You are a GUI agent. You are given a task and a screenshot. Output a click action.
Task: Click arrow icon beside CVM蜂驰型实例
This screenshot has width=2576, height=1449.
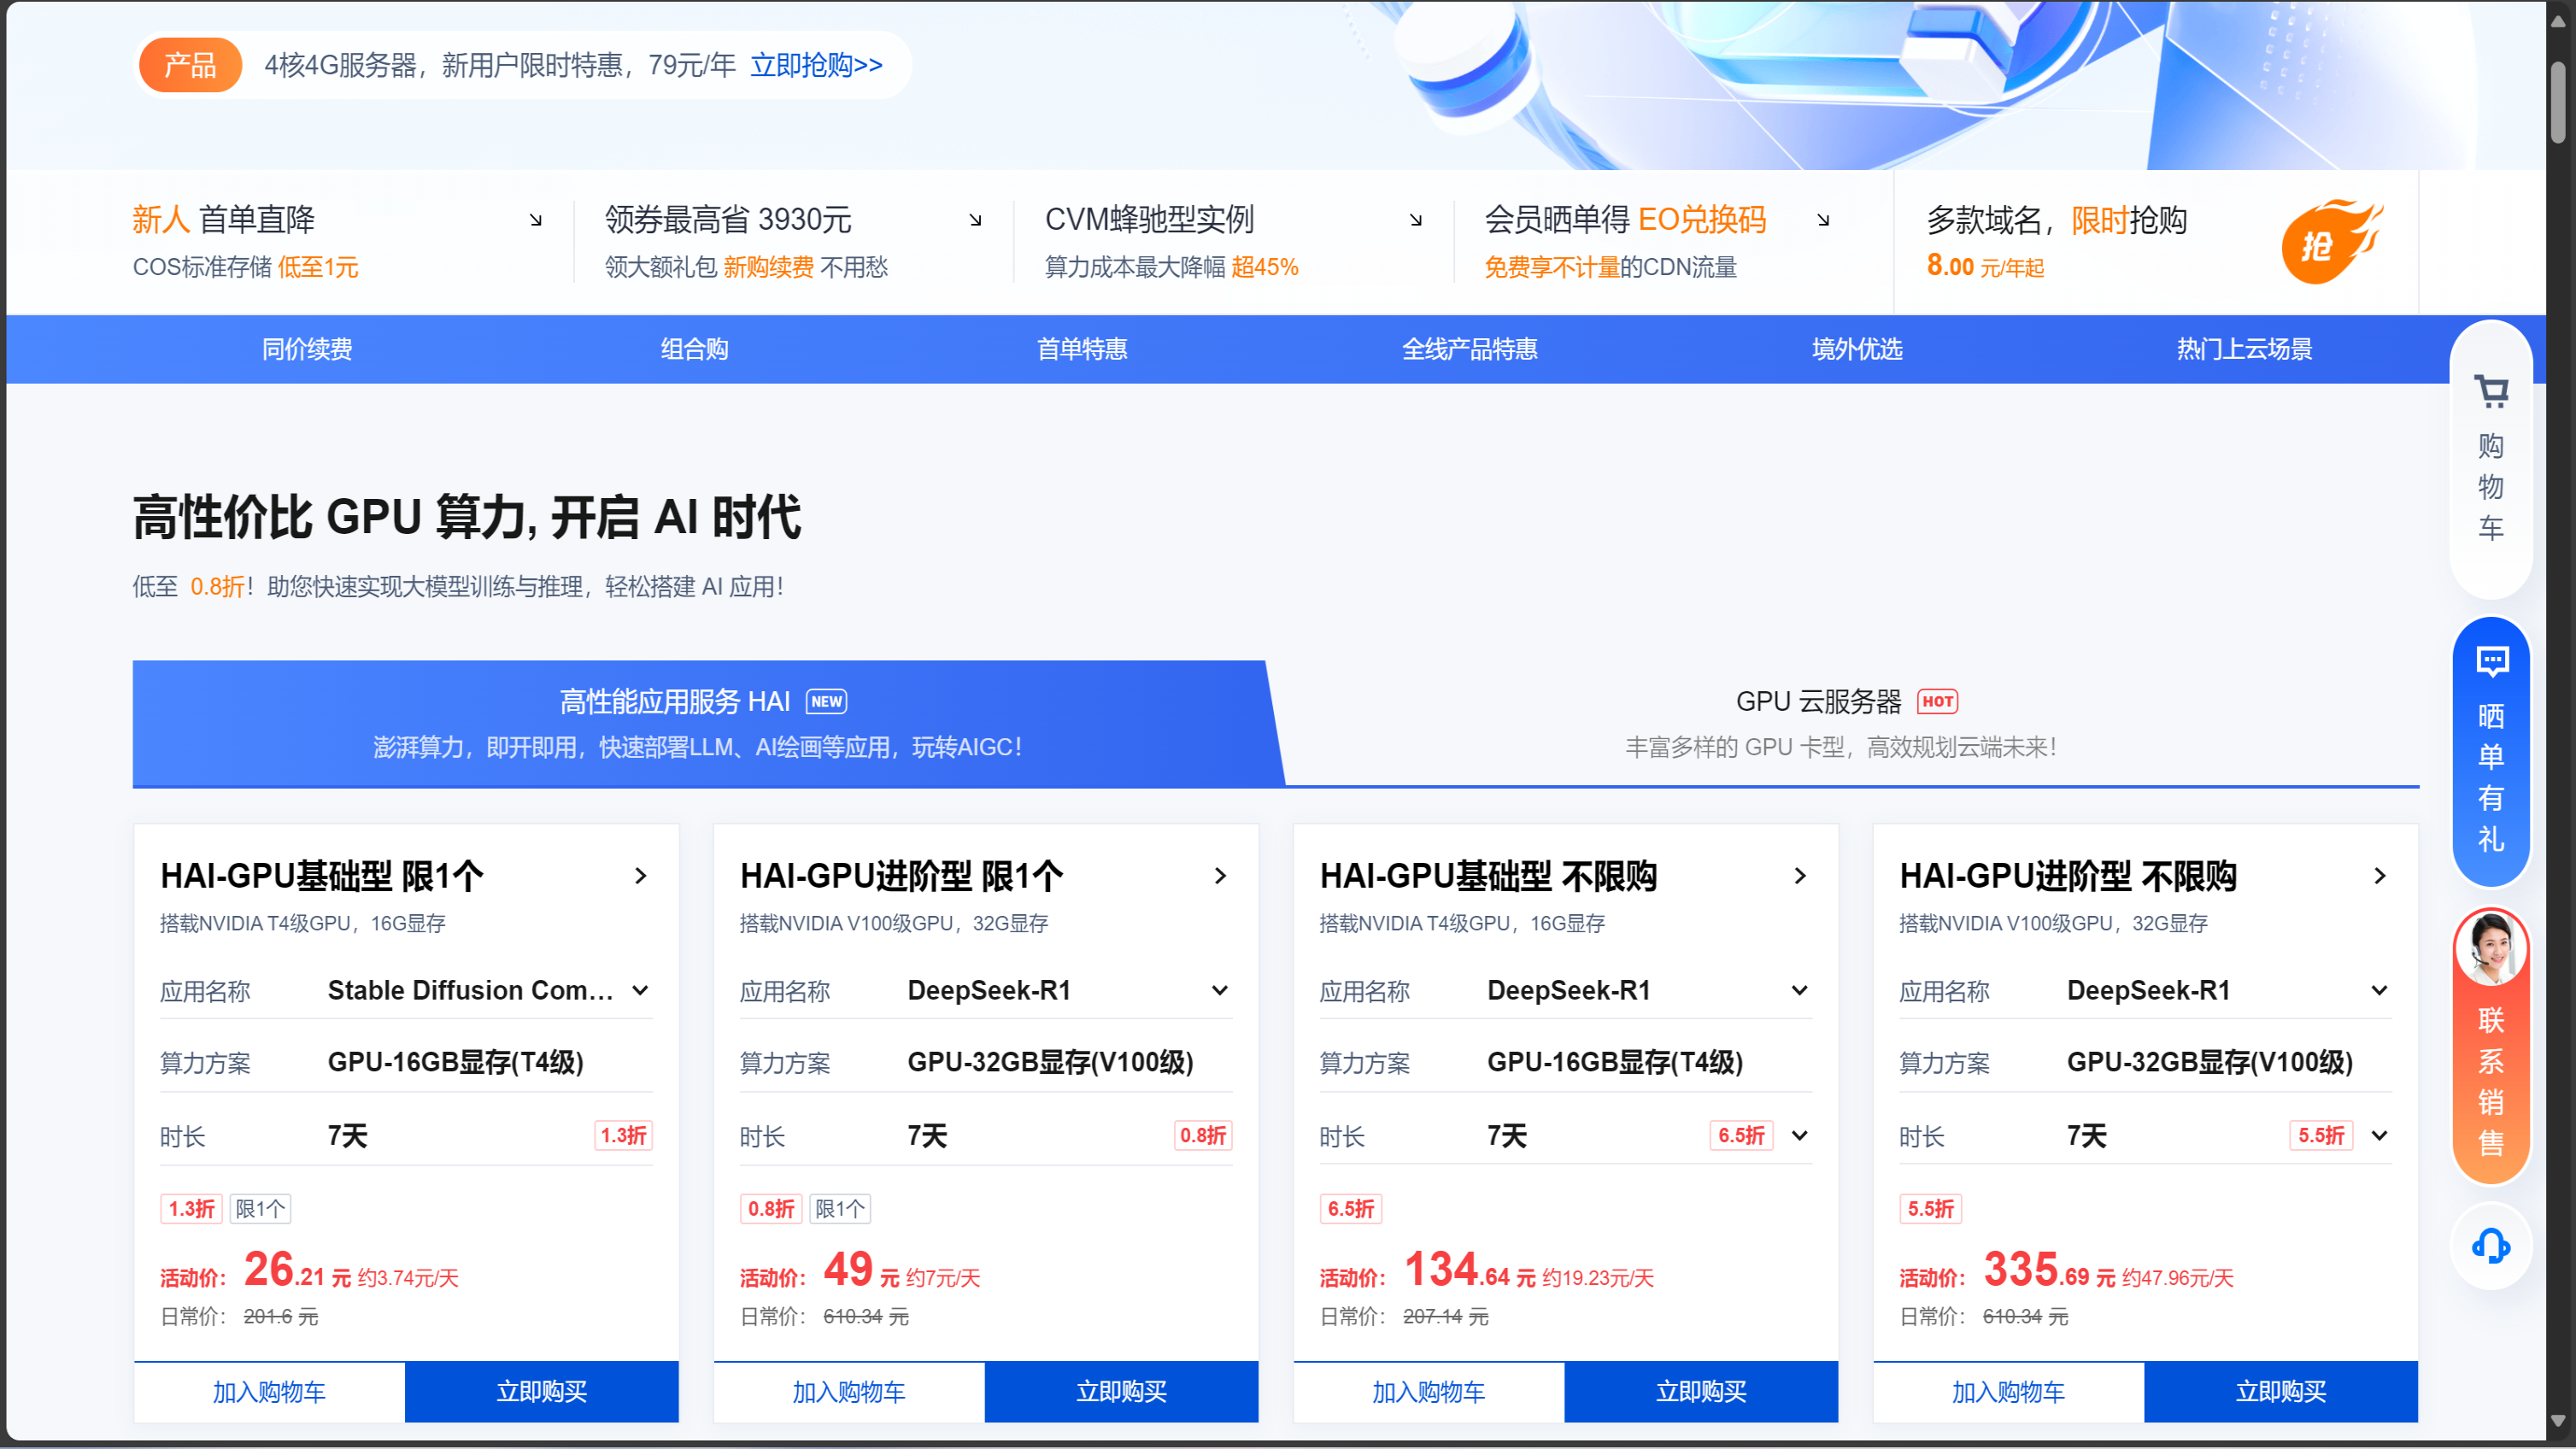(1415, 220)
